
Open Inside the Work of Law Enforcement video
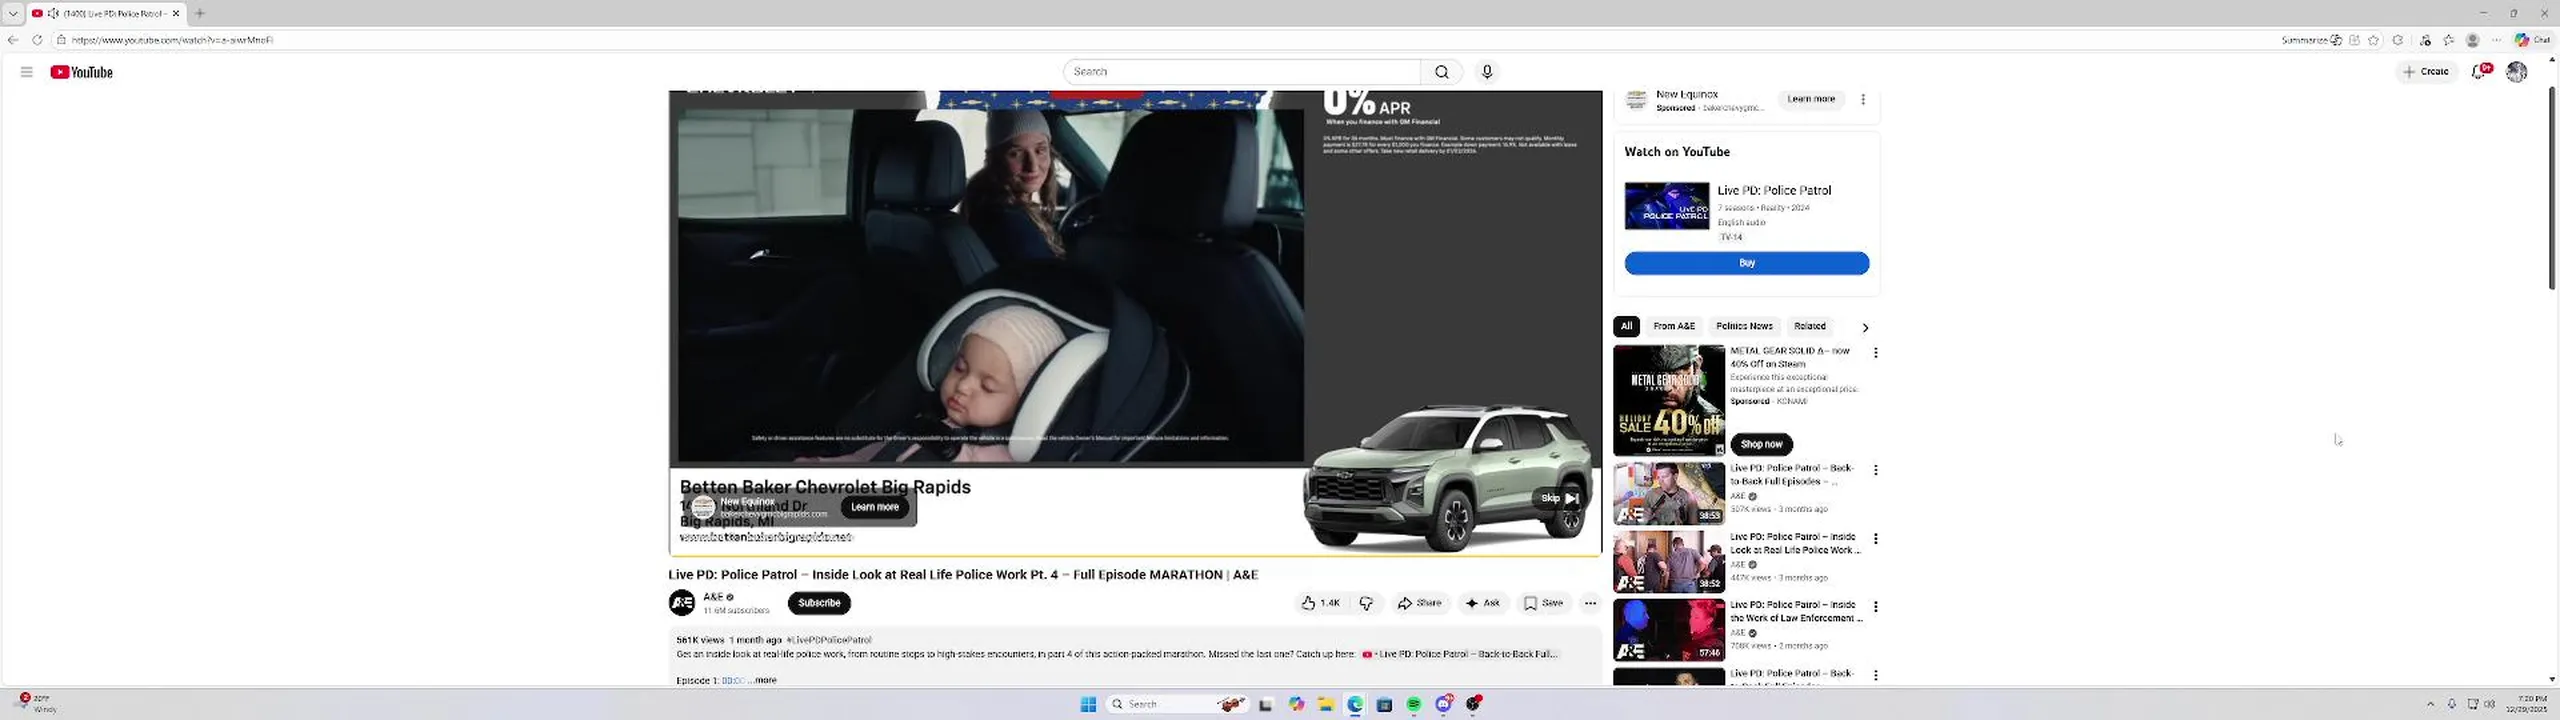coord(1669,630)
